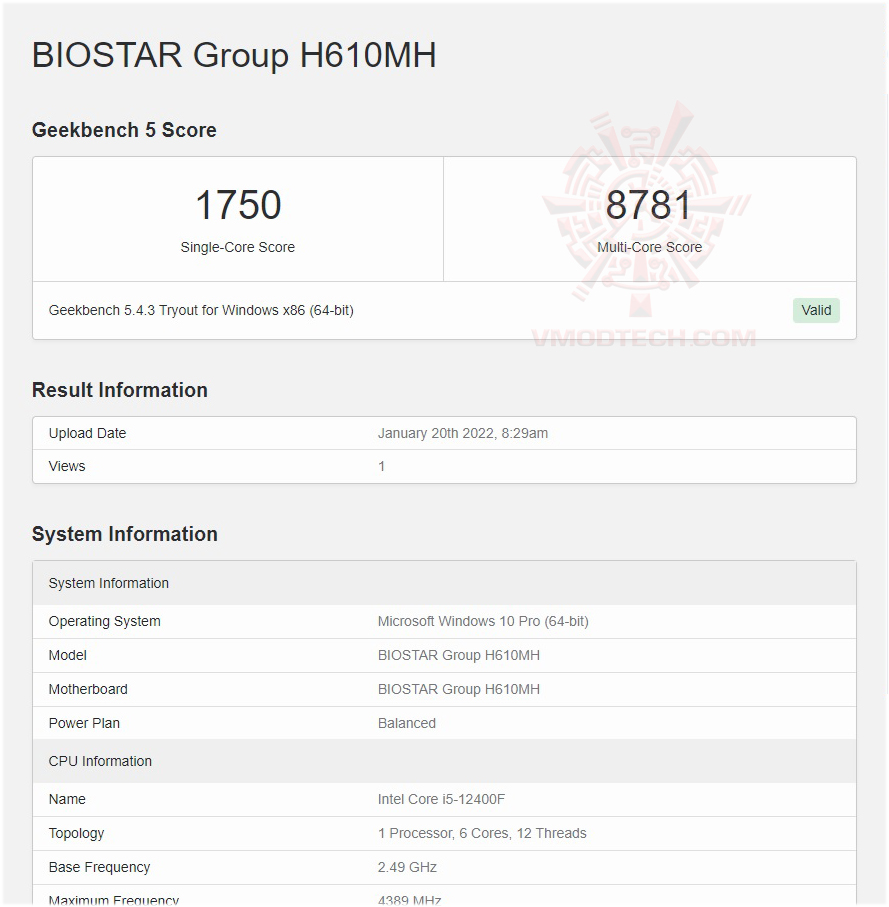The width and height of the screenshot is (889, 907).
Task: Click the Geekbench 5.4.3 Tryout version text
Action: pos(201,311)
